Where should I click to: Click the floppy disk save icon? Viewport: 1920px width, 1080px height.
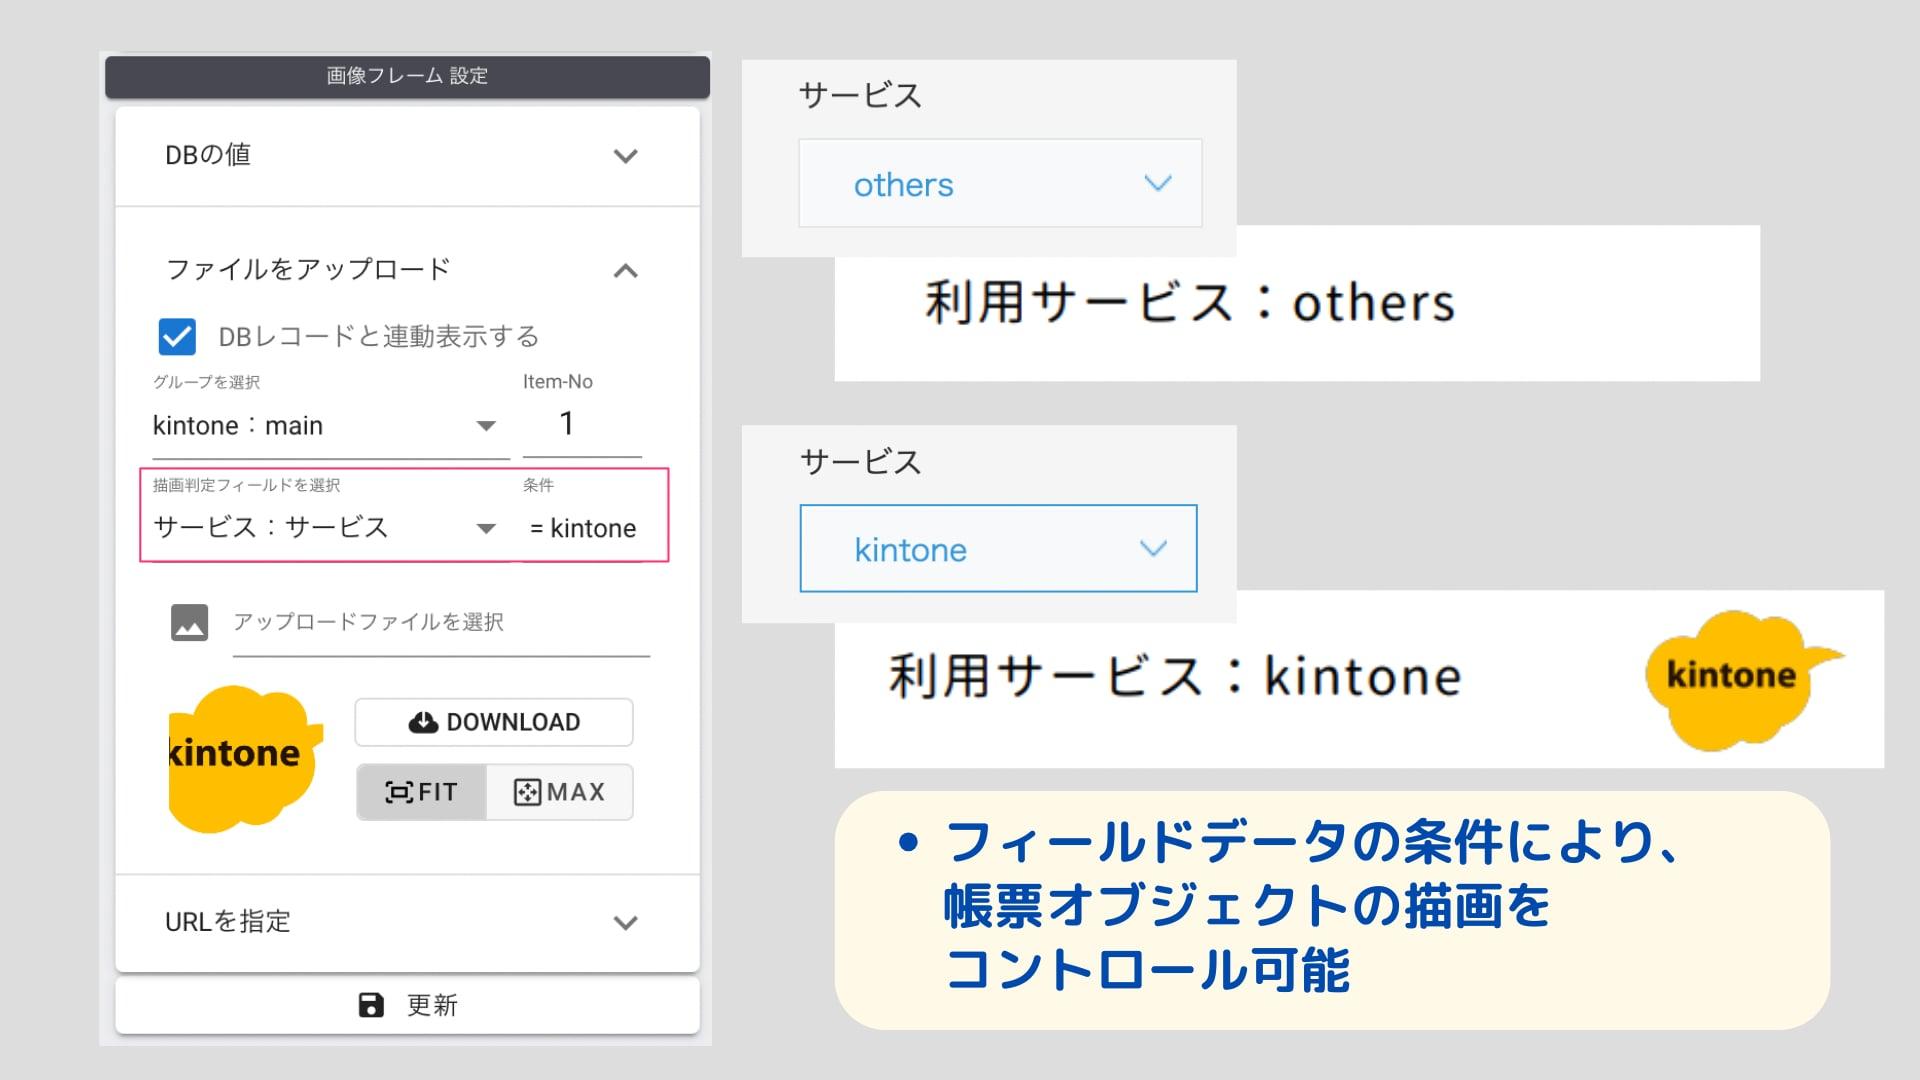click(x=371, y=1005)
